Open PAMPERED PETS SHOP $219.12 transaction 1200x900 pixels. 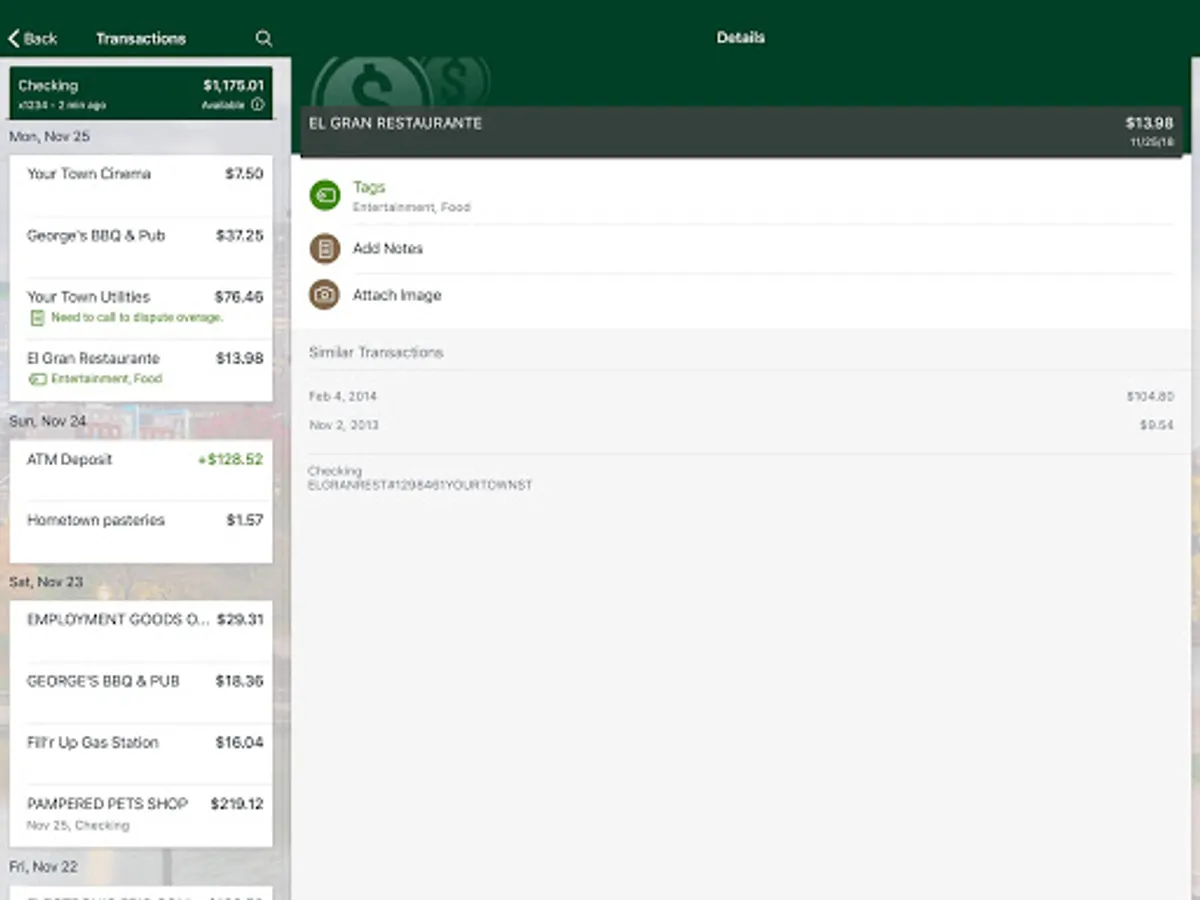[x=141, y=815]
